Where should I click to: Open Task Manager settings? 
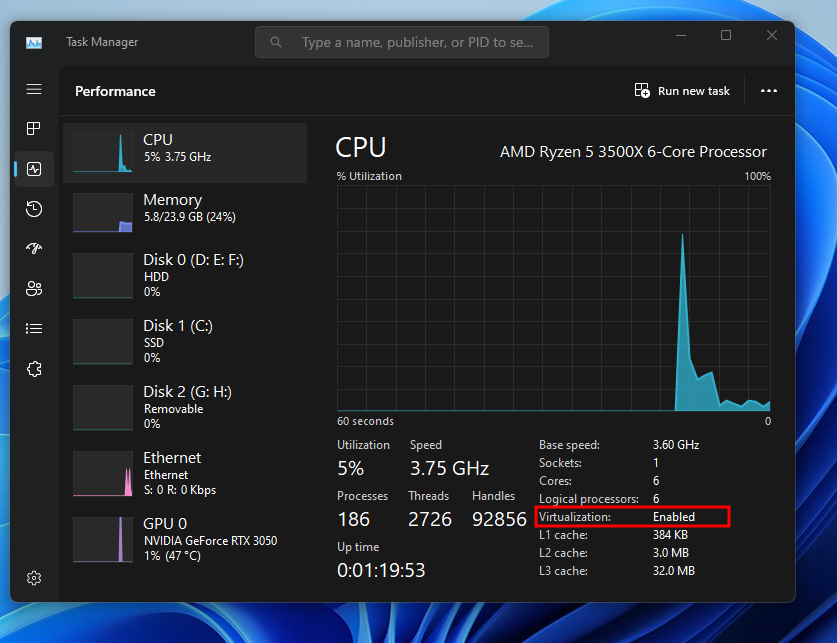(x=33, y=577)
